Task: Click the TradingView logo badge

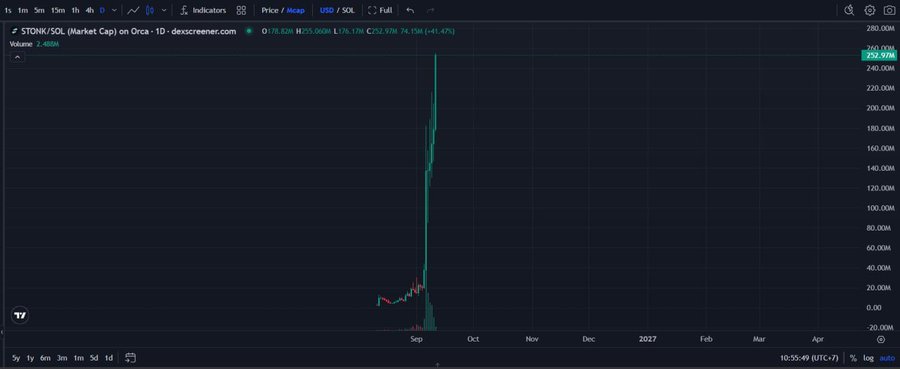Action: coord(20,315)
